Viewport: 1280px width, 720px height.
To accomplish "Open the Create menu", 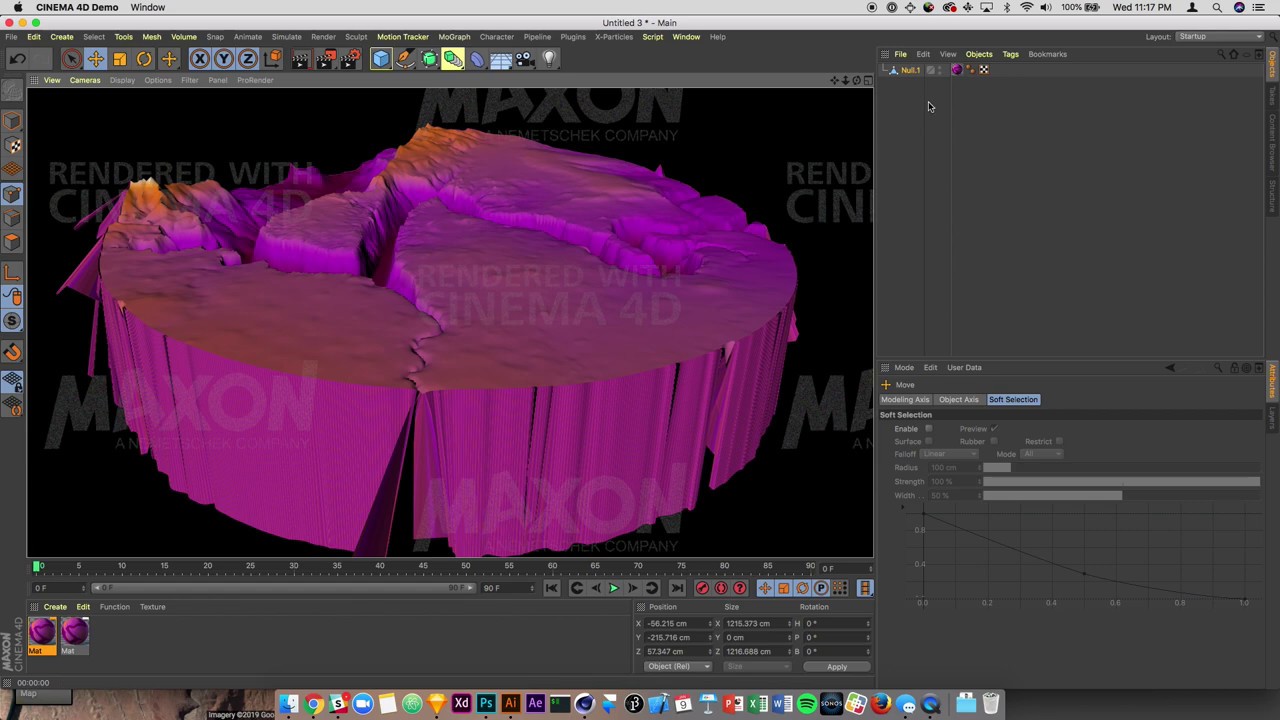I will (61, 37).
